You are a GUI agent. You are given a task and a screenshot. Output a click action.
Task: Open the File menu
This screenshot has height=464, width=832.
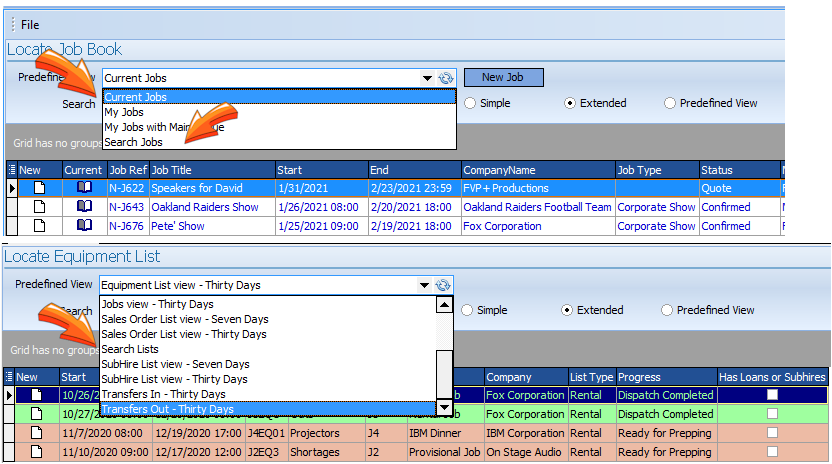(x=30, y=24)
